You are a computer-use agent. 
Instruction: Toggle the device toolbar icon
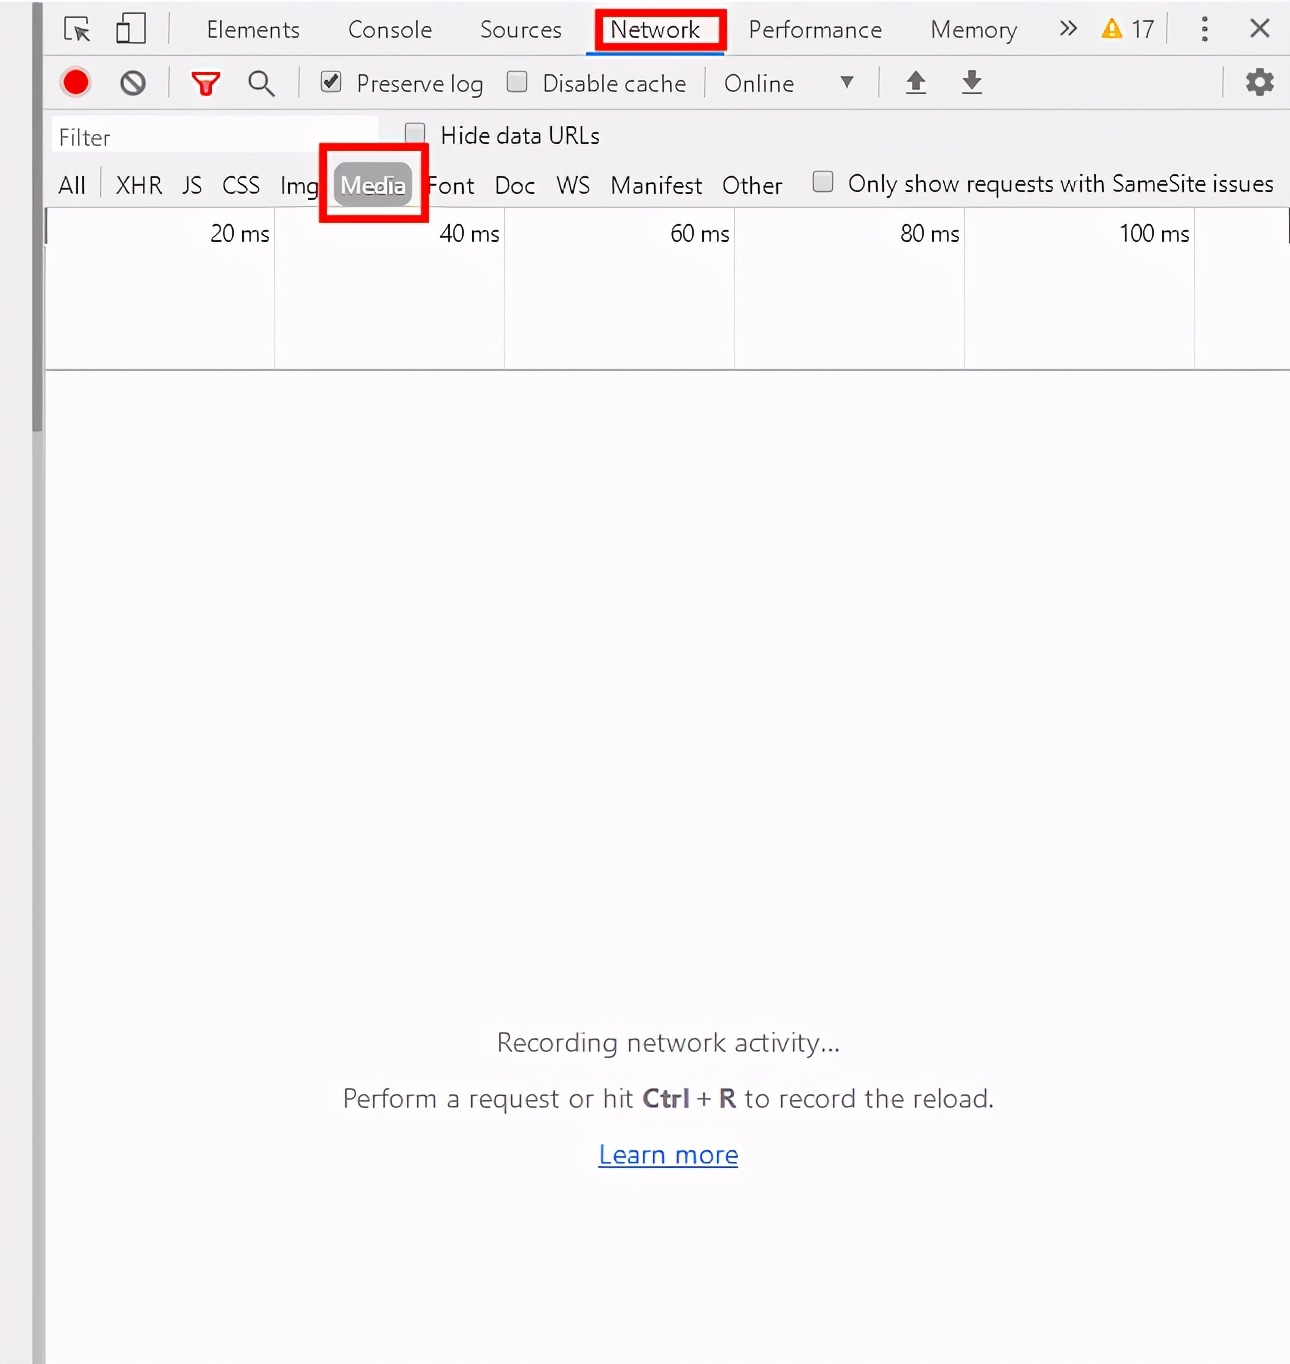pyautogui.click(x=130, y=29)
